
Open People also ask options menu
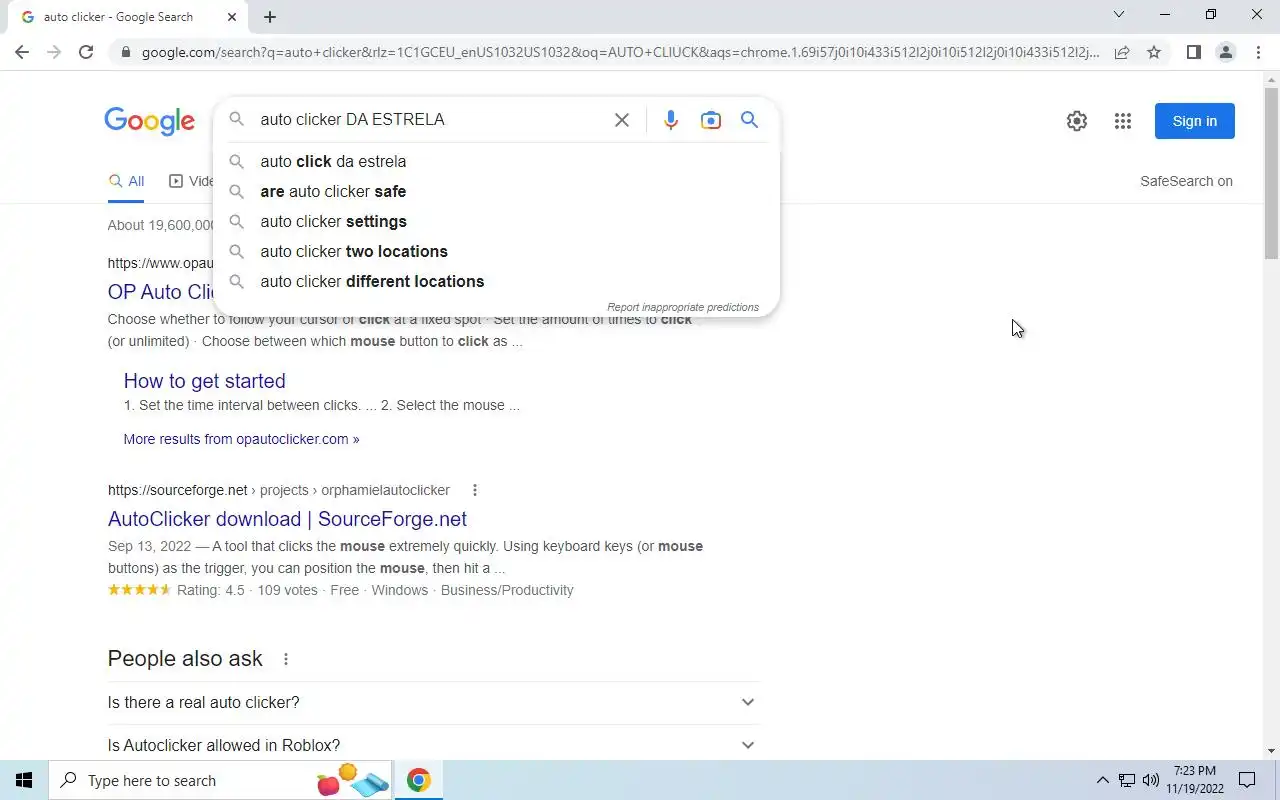286,659
